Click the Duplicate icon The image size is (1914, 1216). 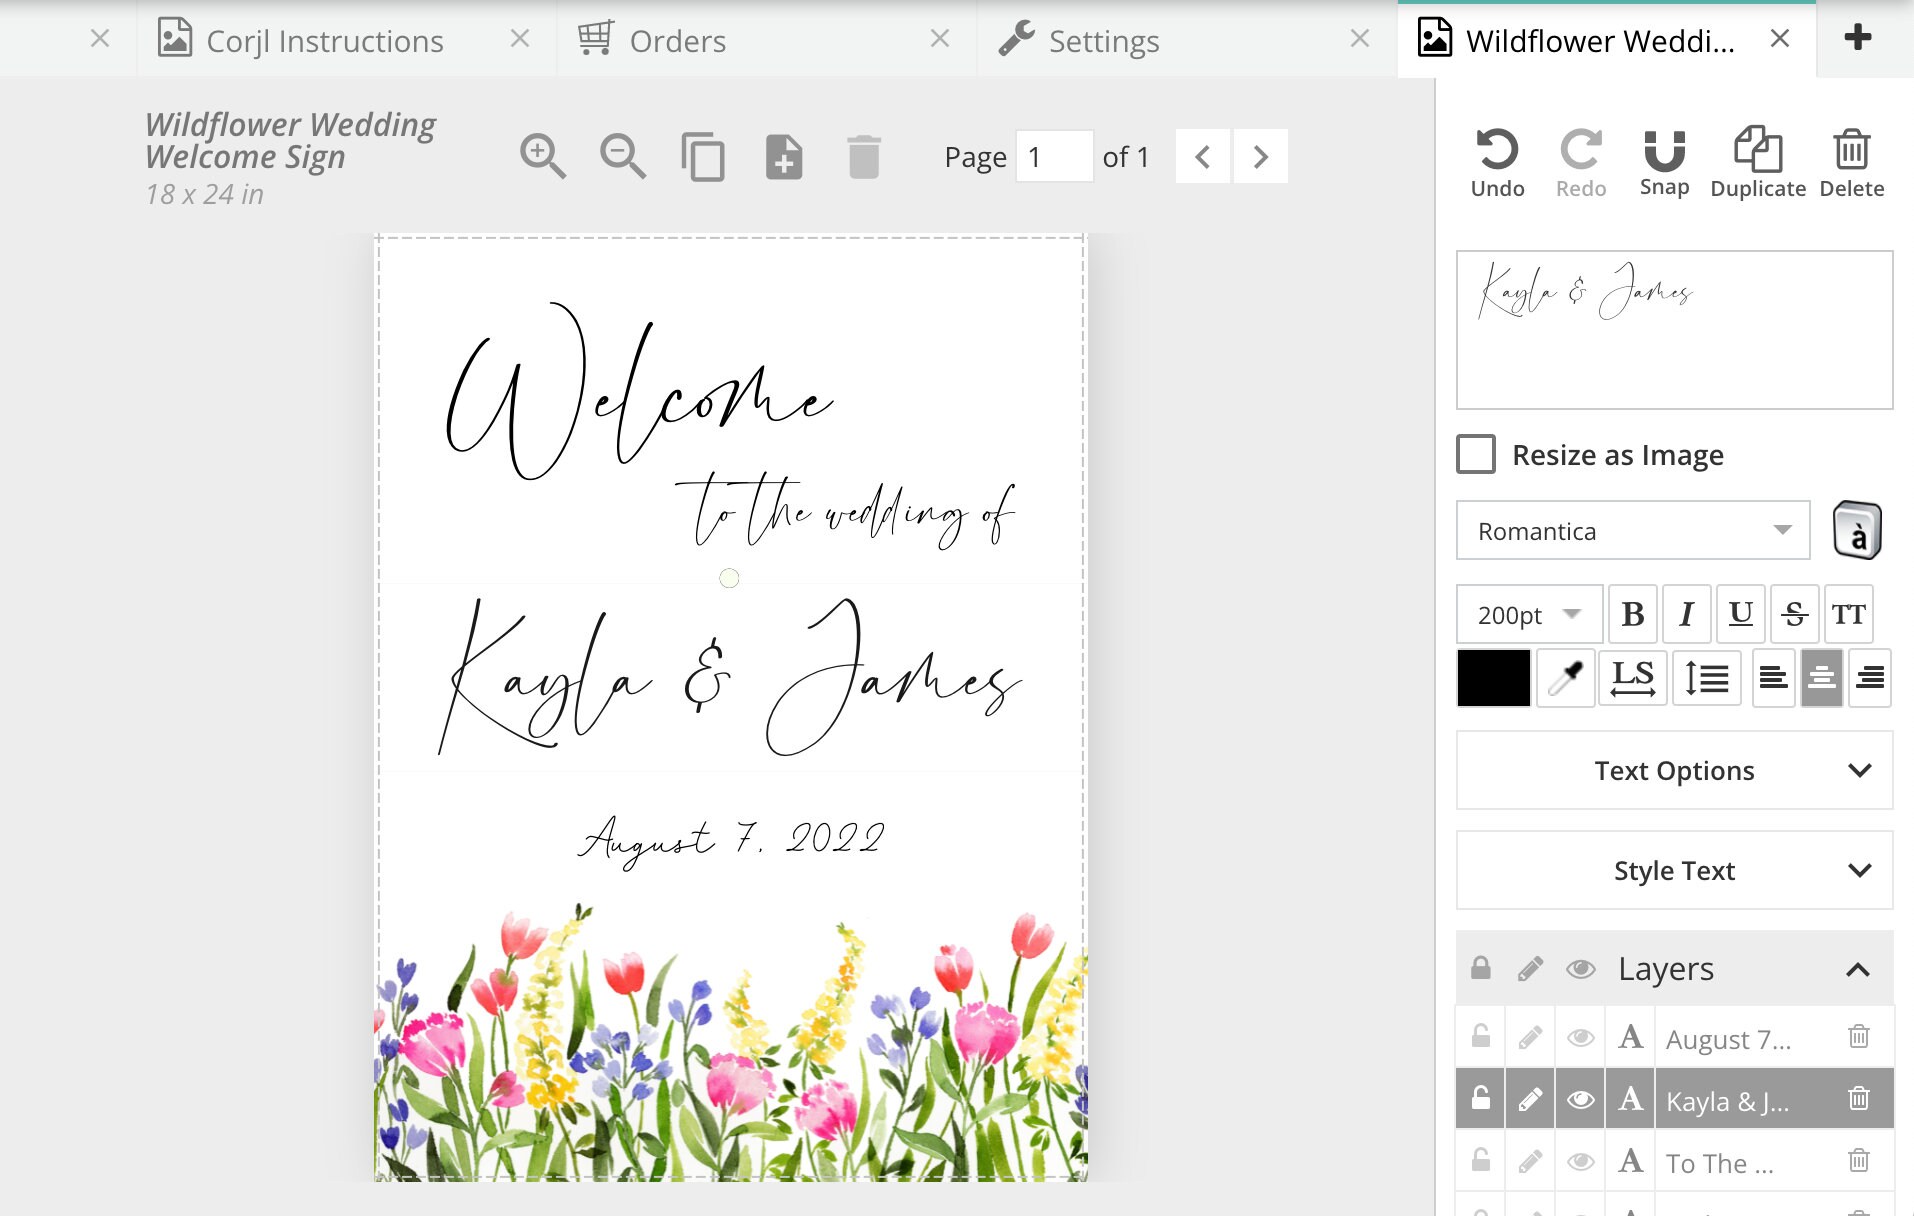click(1757, 155)
